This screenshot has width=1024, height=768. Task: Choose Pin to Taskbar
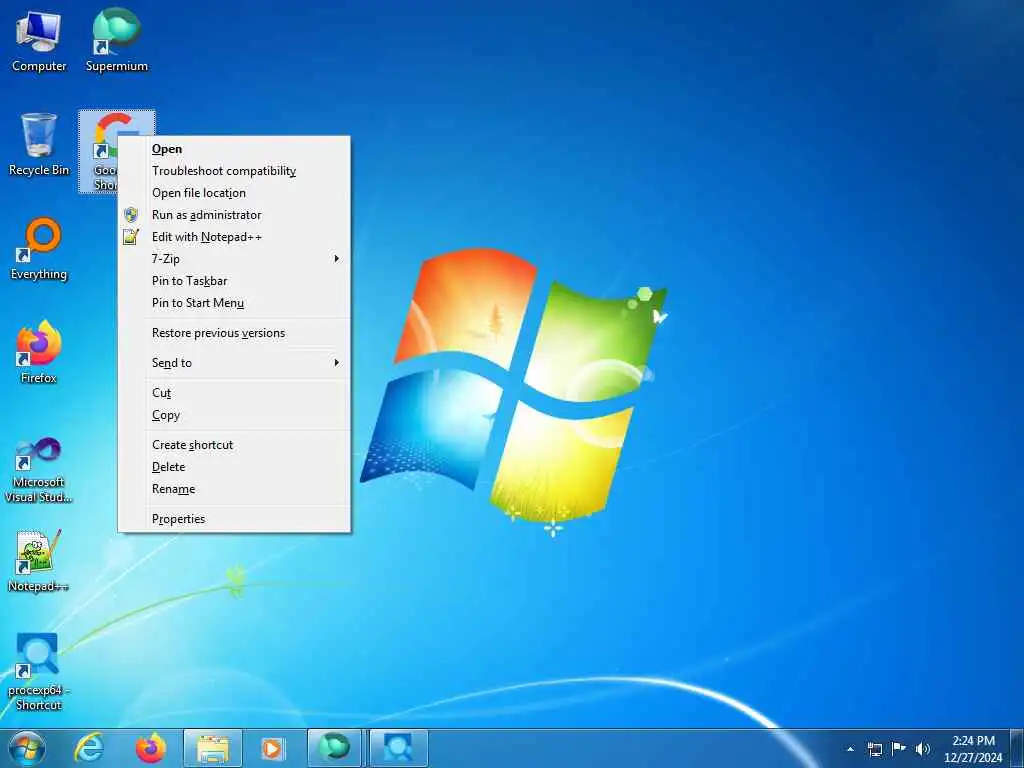[x=234, y=281]
